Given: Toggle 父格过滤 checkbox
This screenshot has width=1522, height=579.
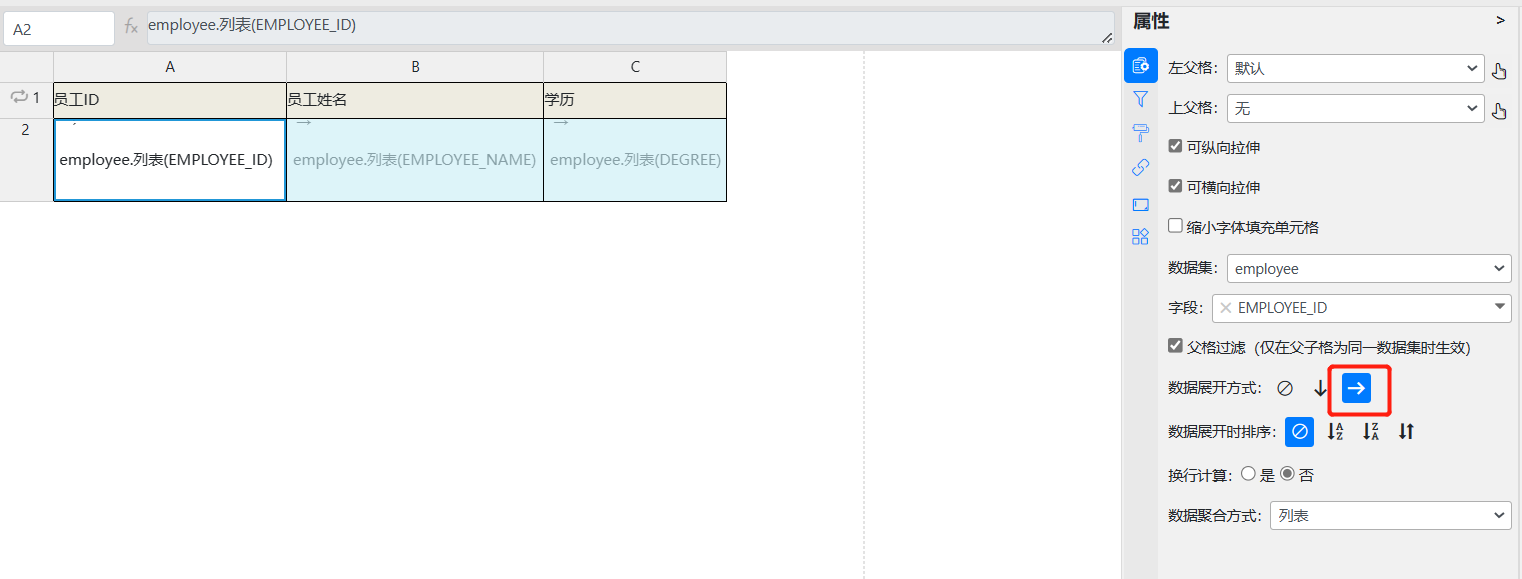Looking at the screenshot, I should [1176, 346].
